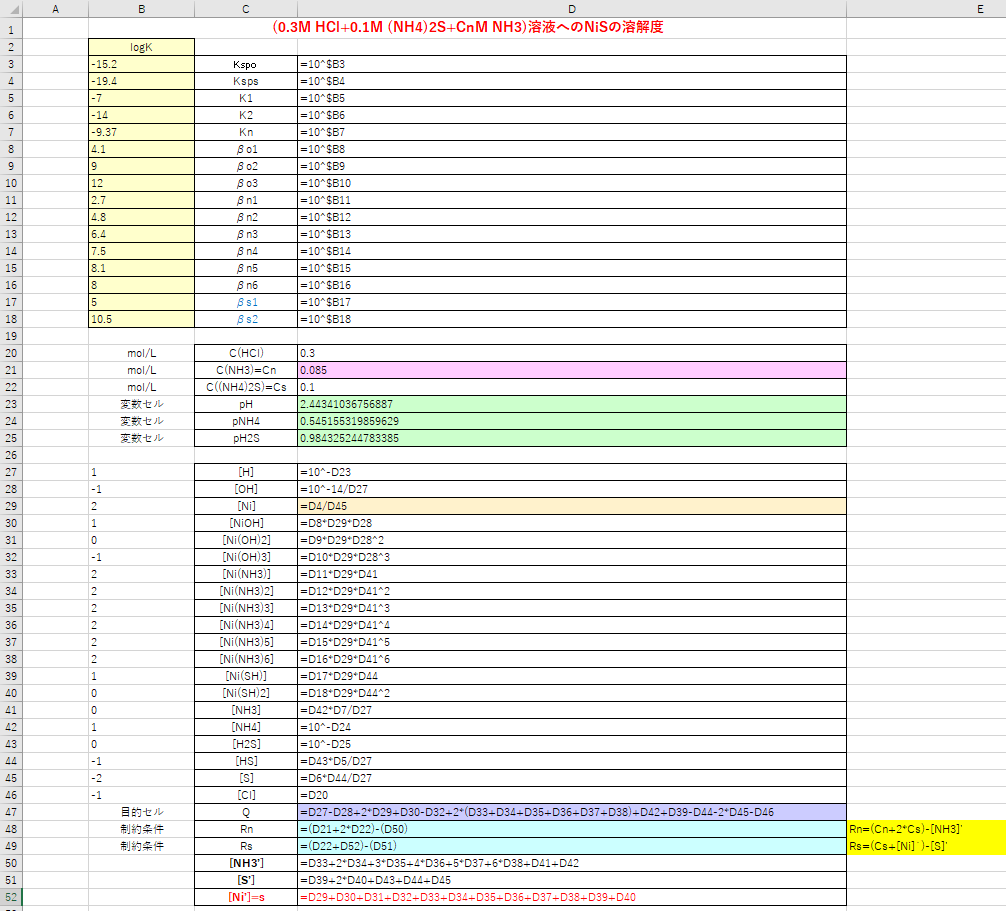Select the βn5 label cell

(x=246, y=268)
